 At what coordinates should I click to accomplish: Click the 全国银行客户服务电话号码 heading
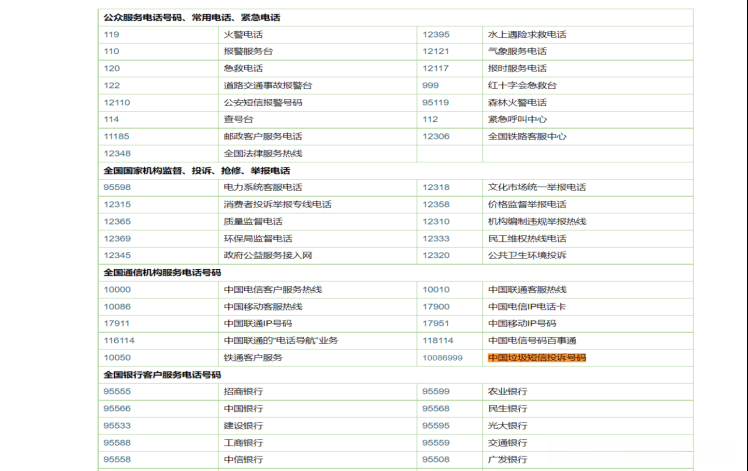coord(162,375)
